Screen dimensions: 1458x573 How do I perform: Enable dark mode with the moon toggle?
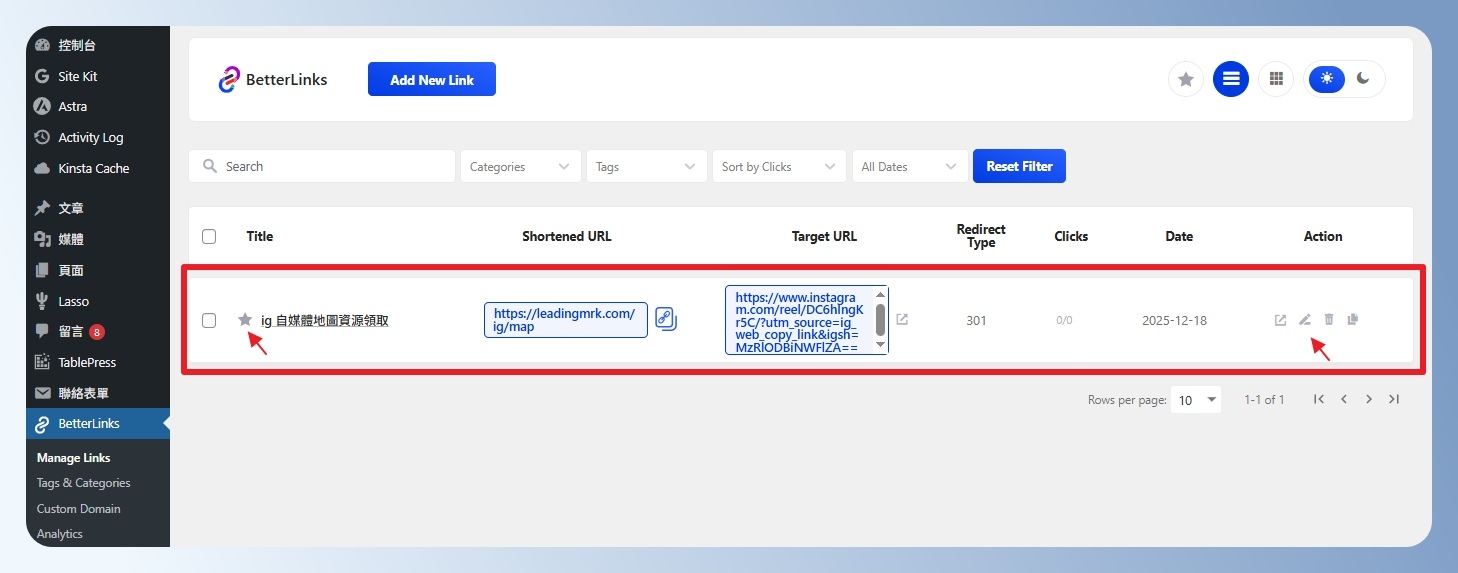pos(1363,79)
